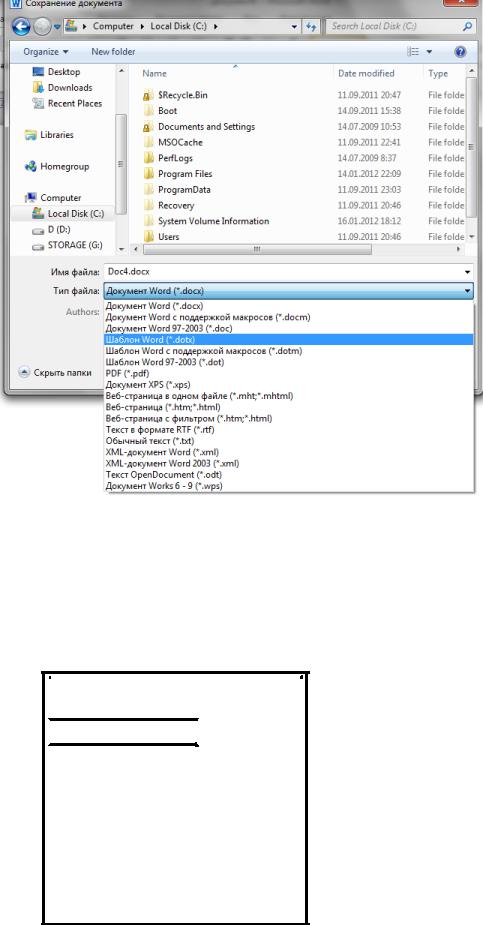The image size is (483, 925).
Task: Click the search magnifier icon
Action: pyautogui.click(x=467, y=27)
